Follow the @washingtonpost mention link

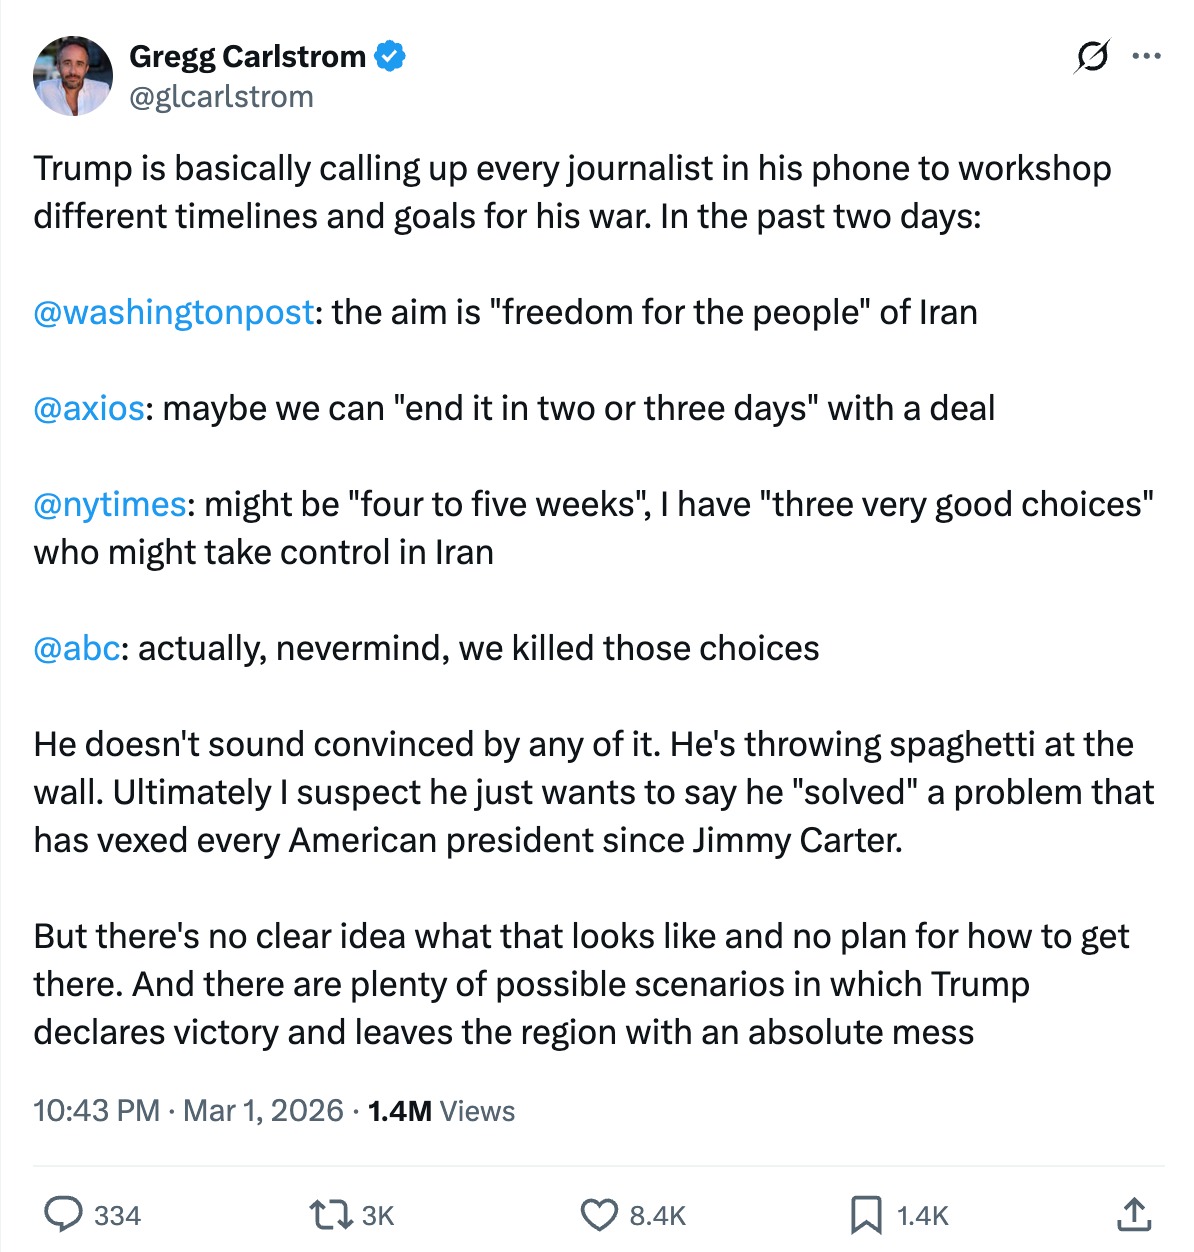174,313
